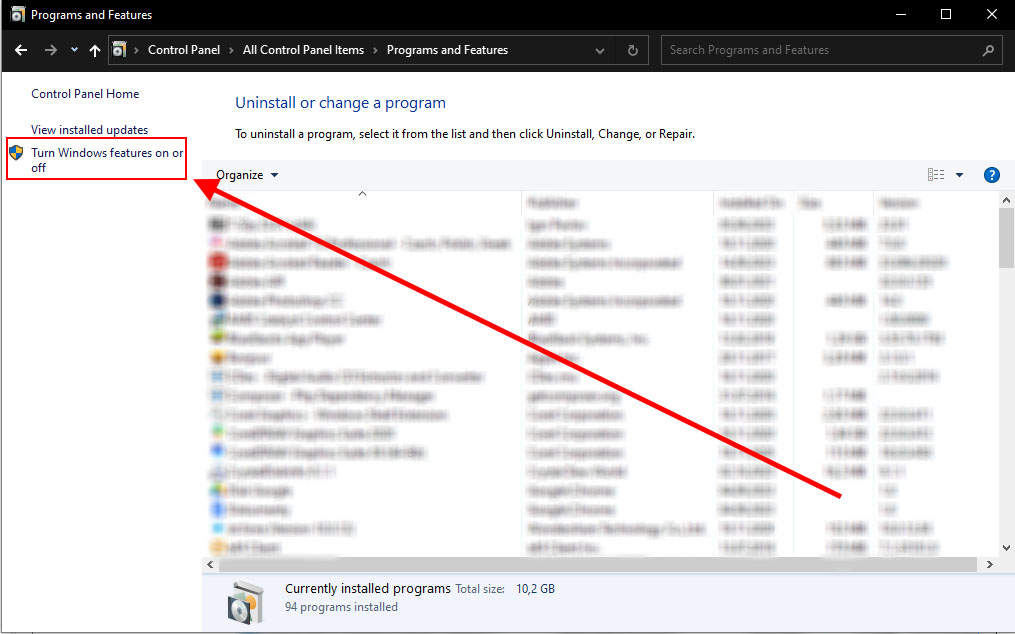This screenshot has width=1015, height=634.
Task: Go back with the Back arrow
Action: click(x=21, y=50)
